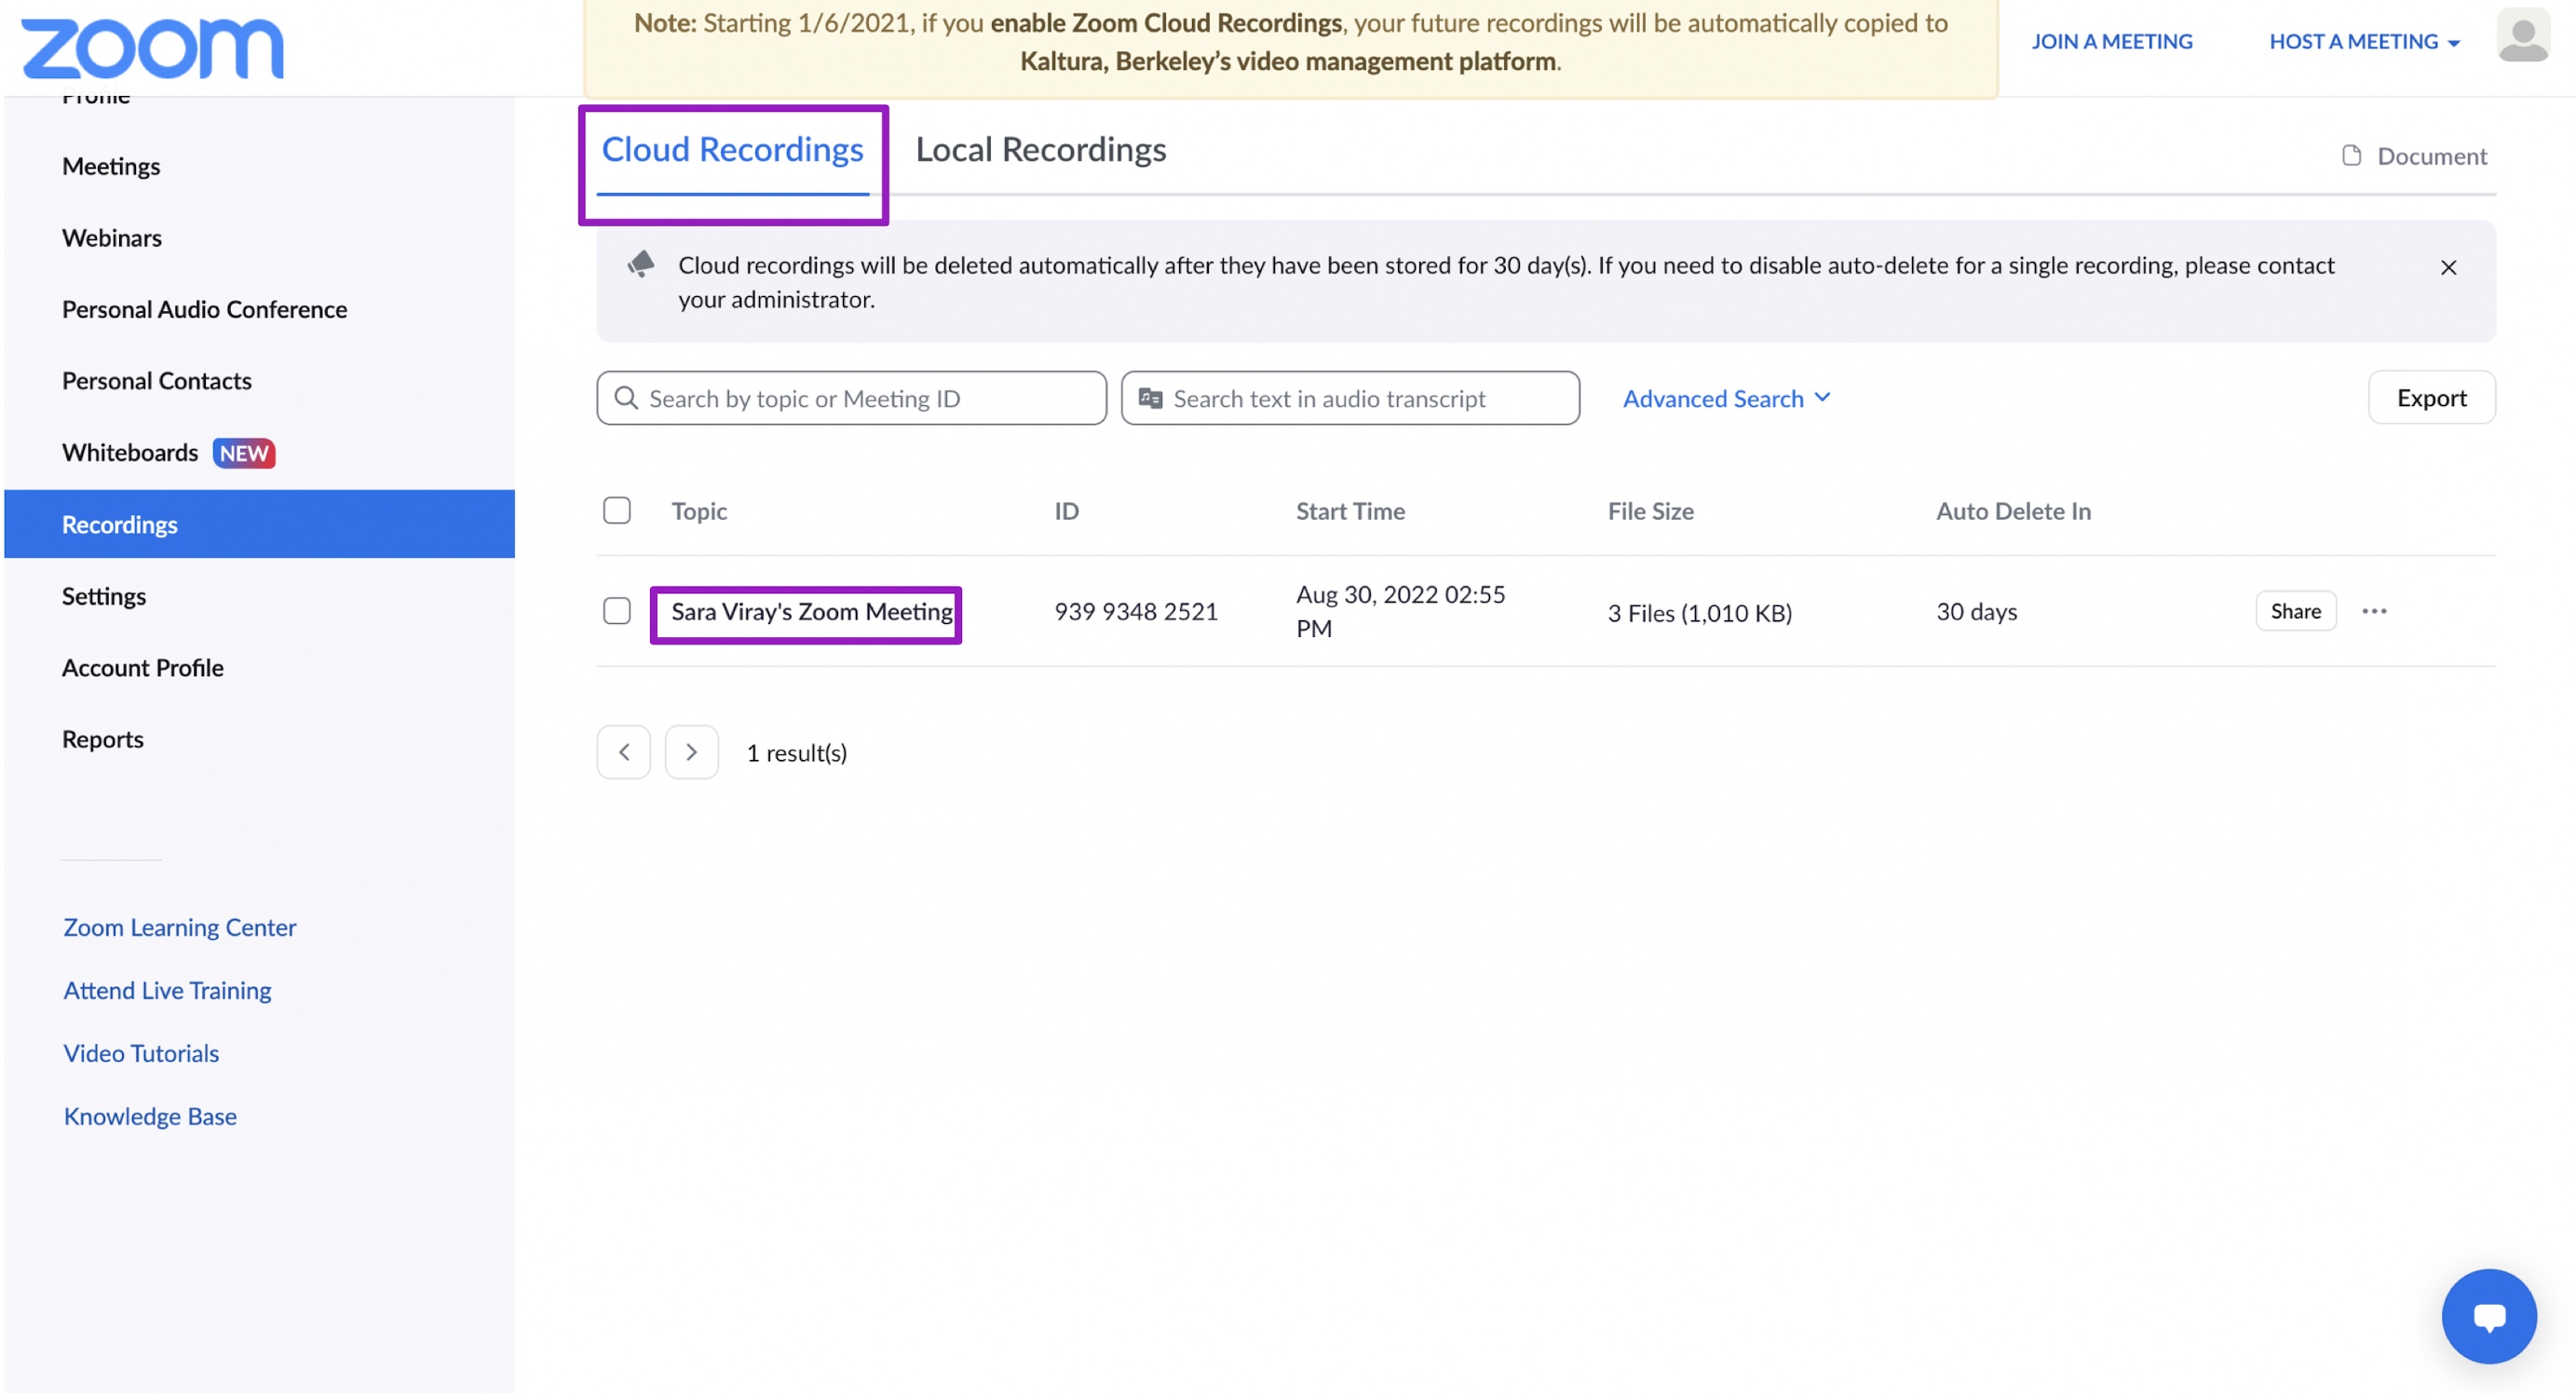This screenshot has width=2576, height=1397.
Task: Switch to the Cloud Recordings tab
Action: [x=732, y=149]
